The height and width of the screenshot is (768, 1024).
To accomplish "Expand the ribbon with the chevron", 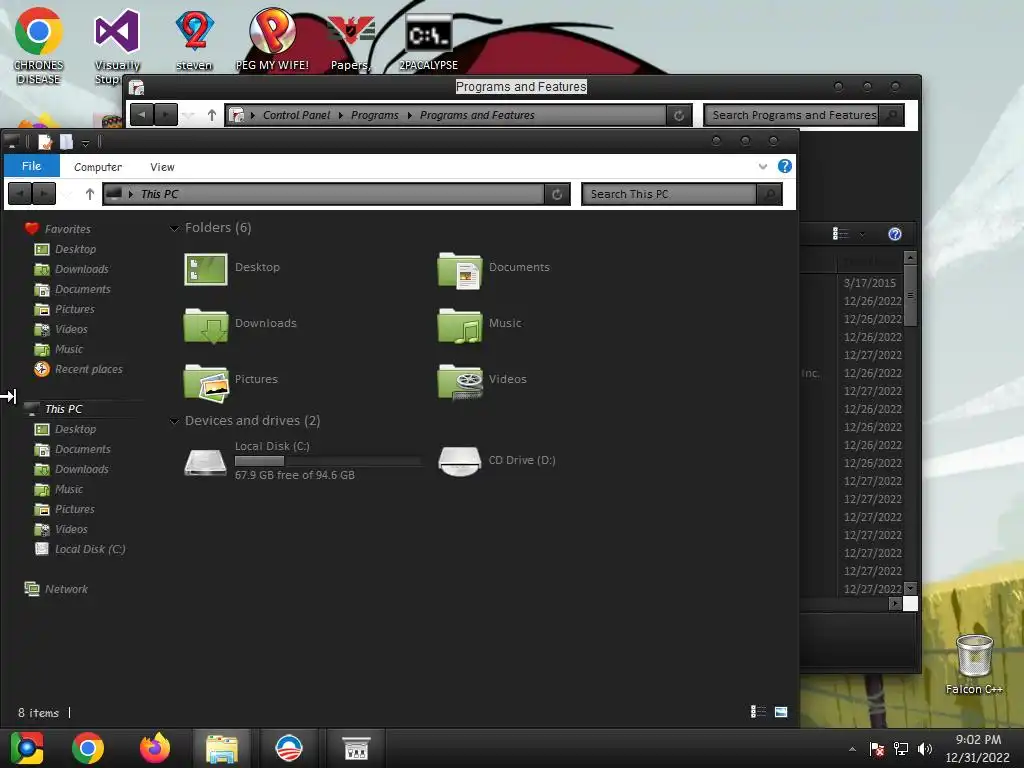I will [x=763, y=167].
